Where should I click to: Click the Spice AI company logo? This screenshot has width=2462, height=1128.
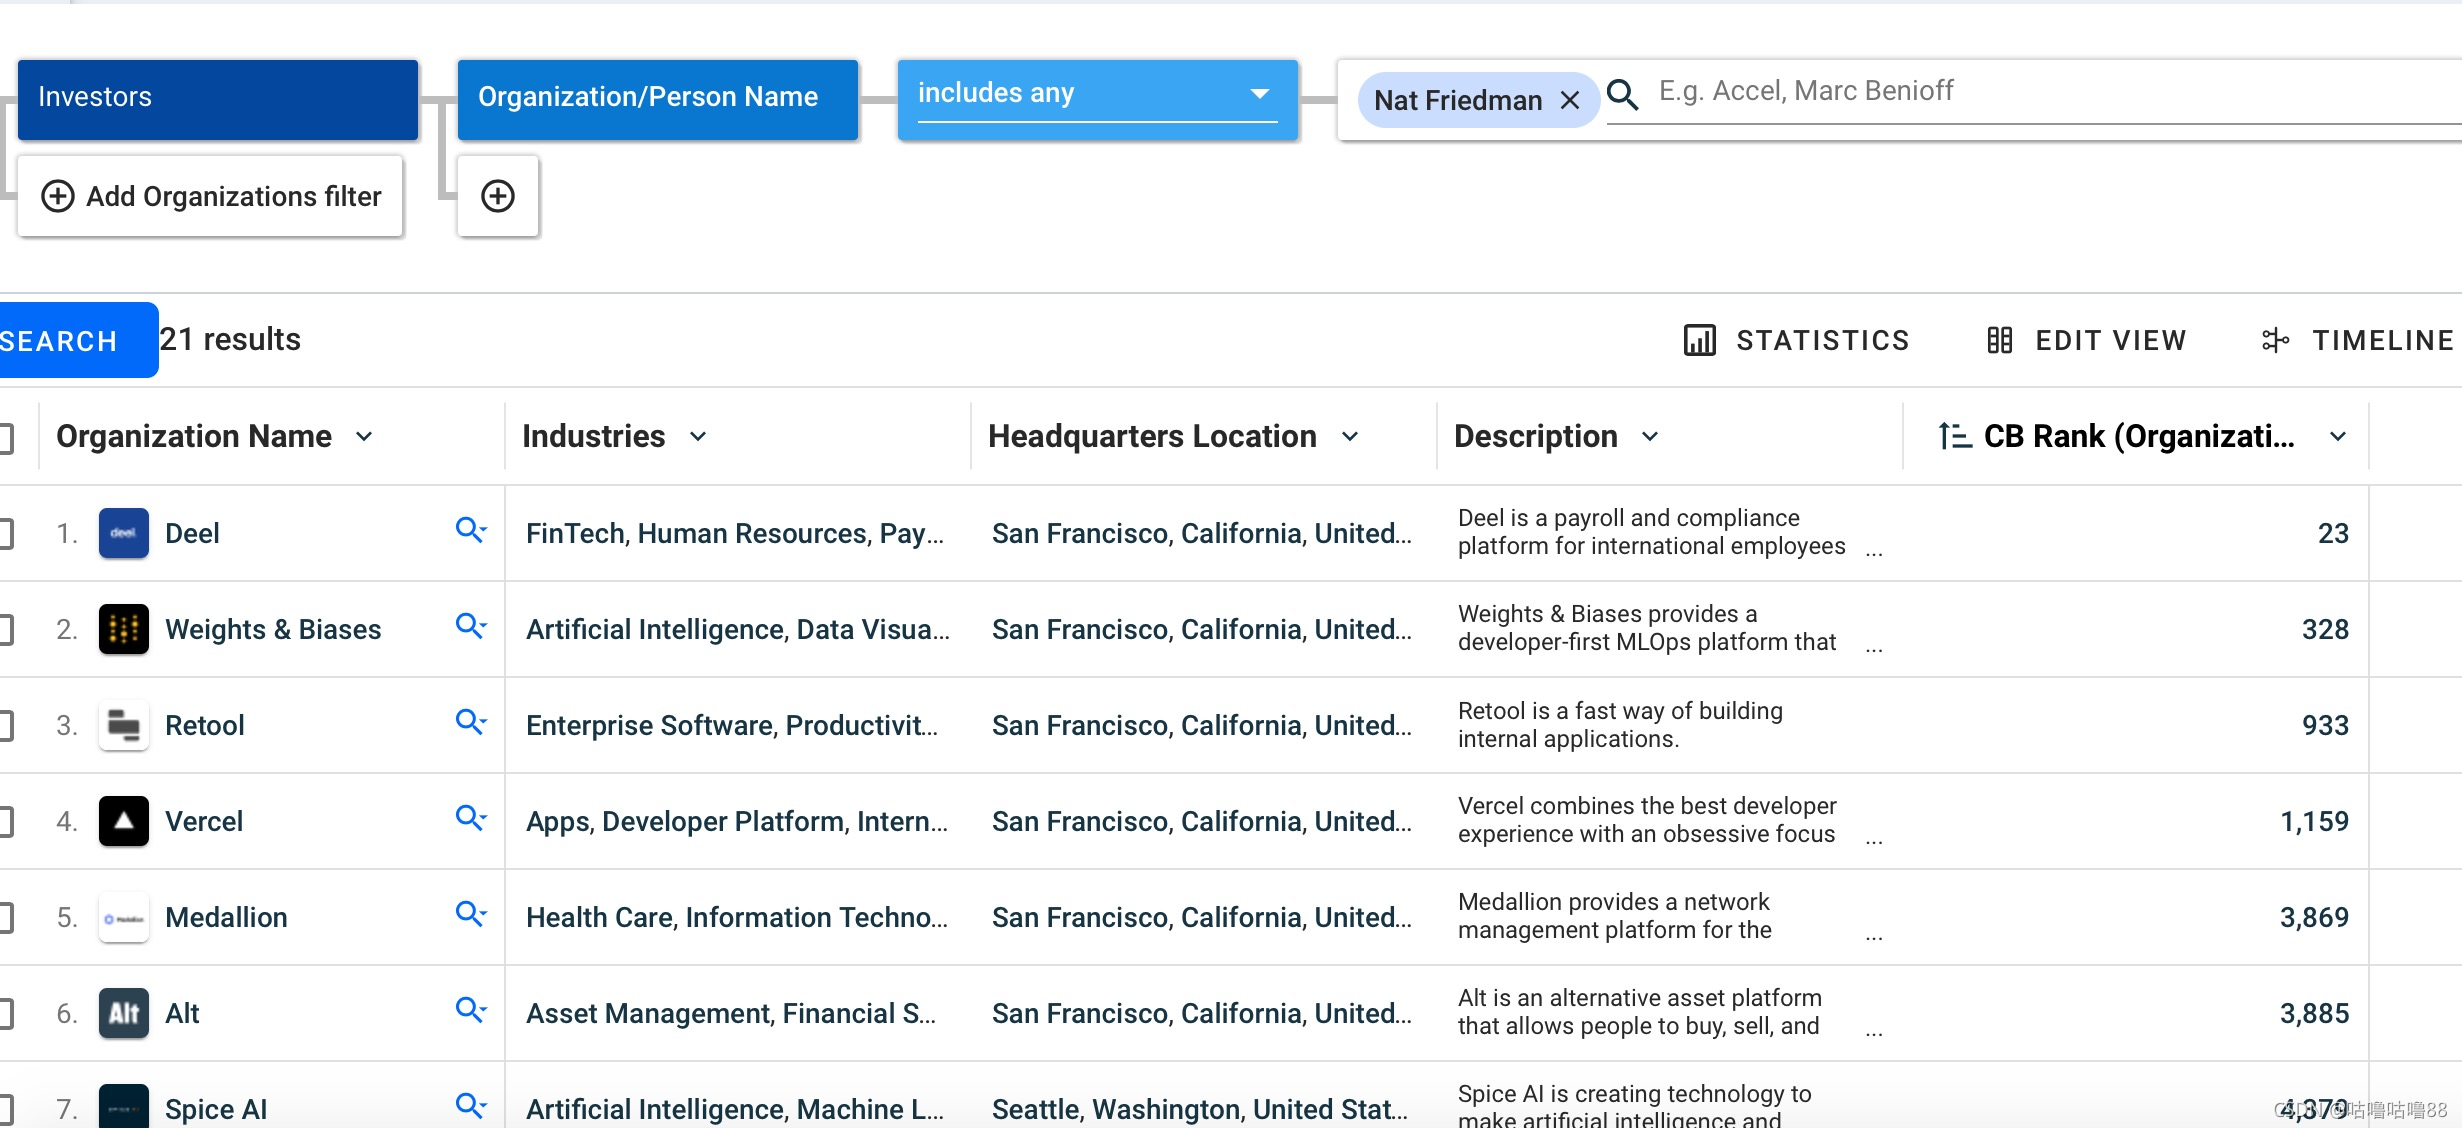click(124, 1106)
